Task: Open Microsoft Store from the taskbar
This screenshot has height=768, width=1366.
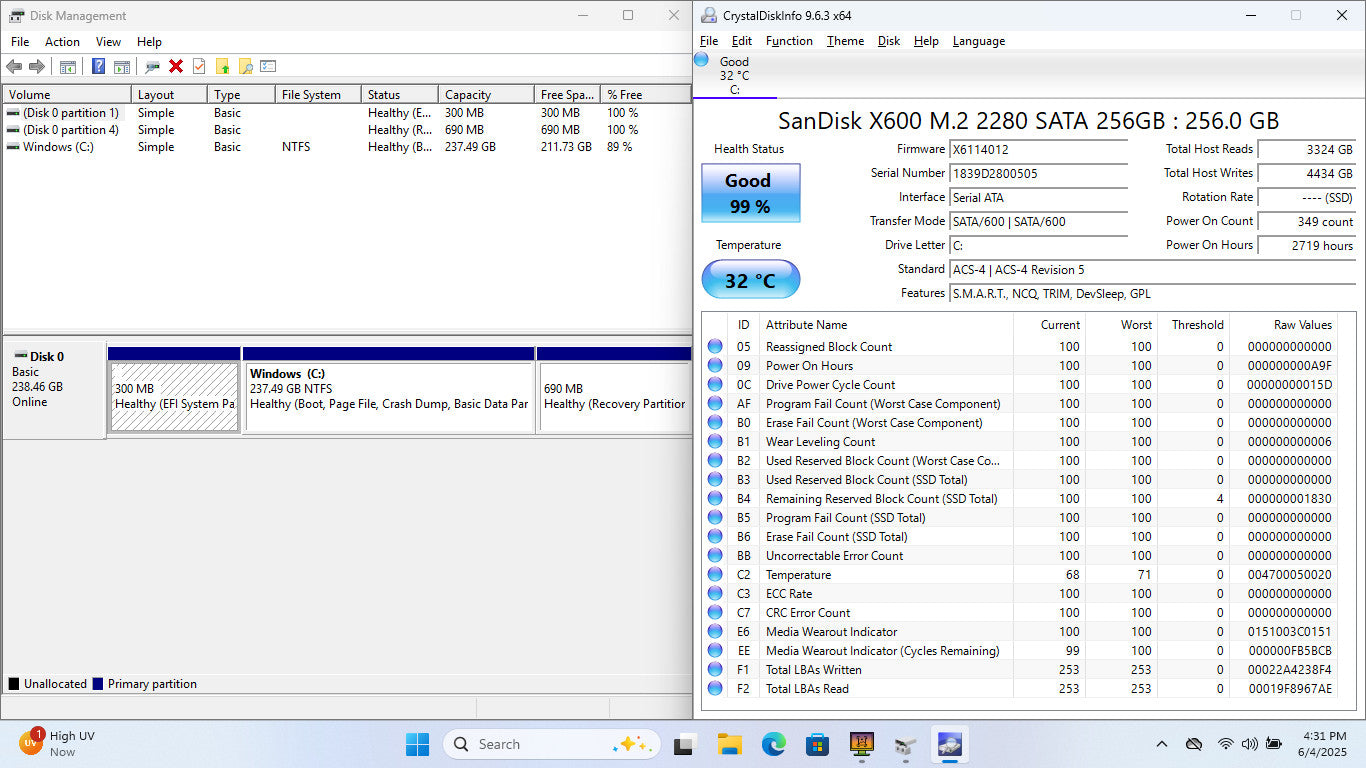Action: [x=817, y=744]
